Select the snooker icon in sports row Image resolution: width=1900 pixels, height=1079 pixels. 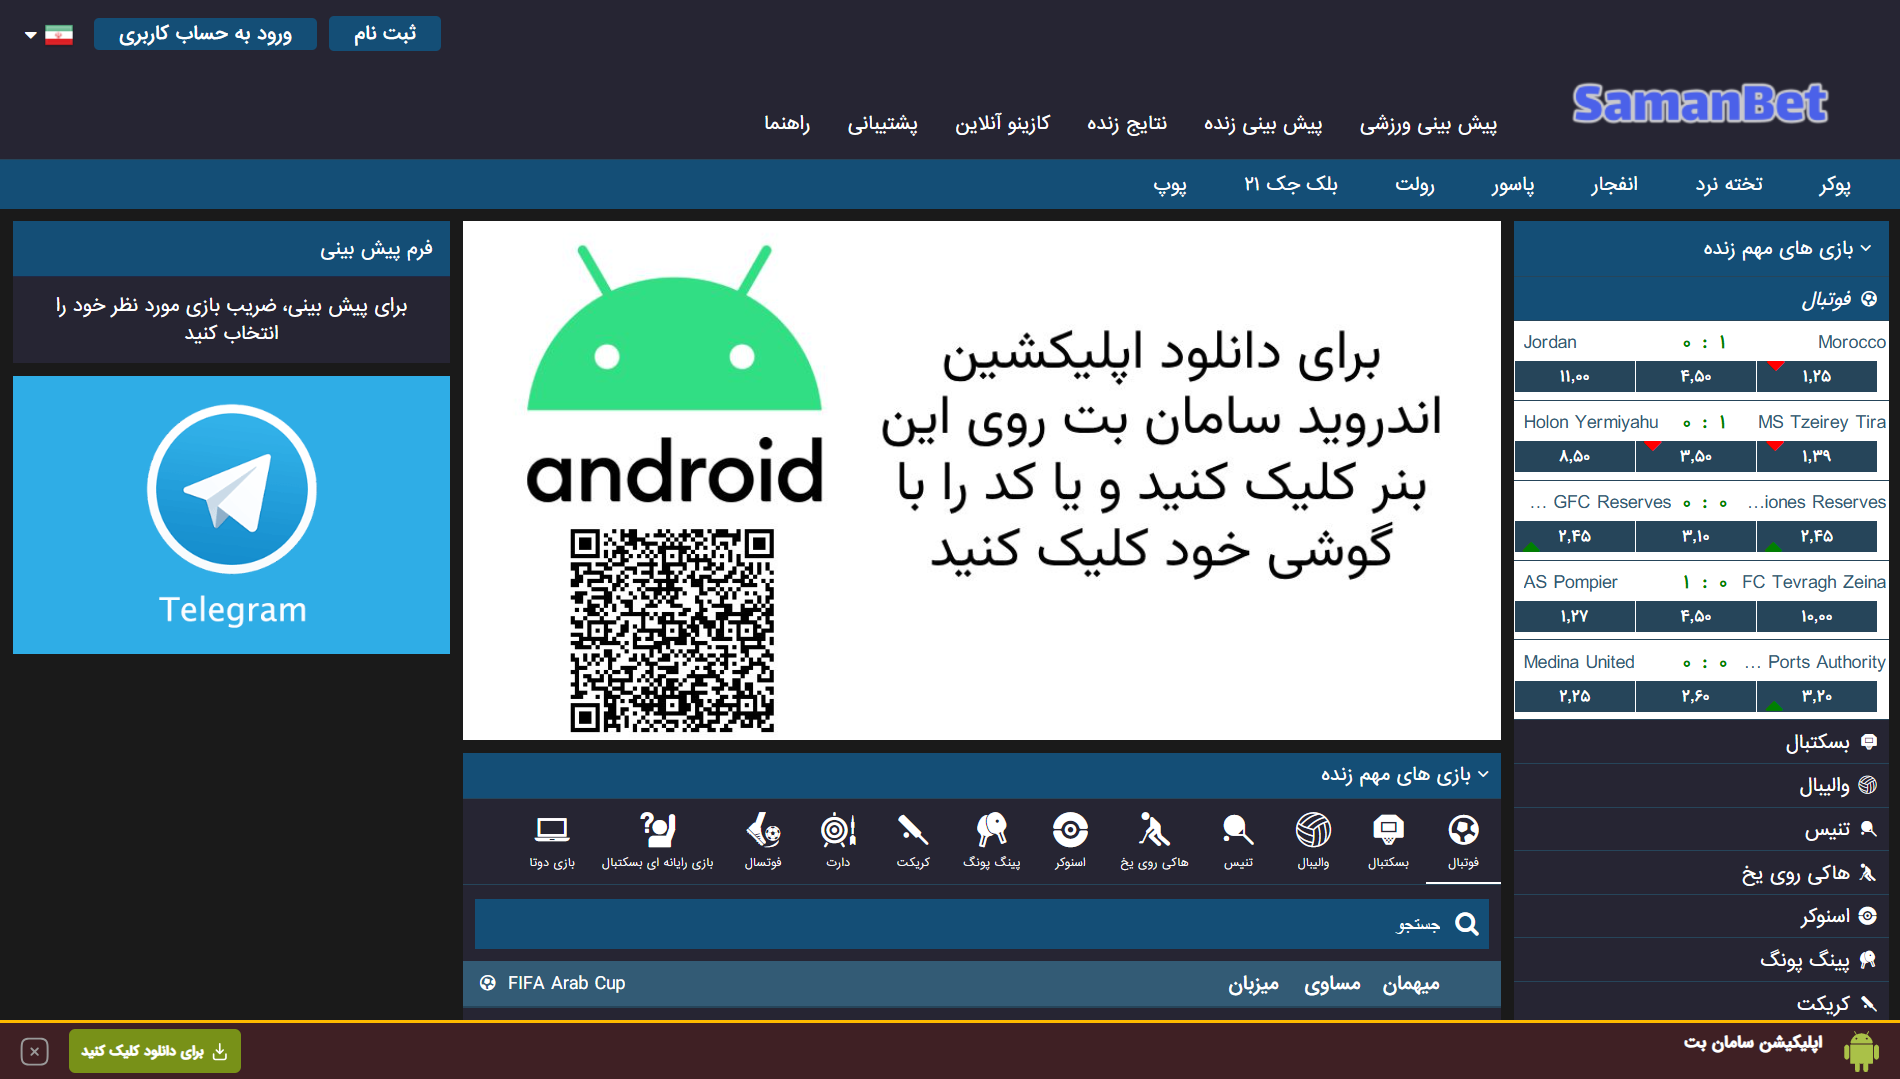[1070, 830]
